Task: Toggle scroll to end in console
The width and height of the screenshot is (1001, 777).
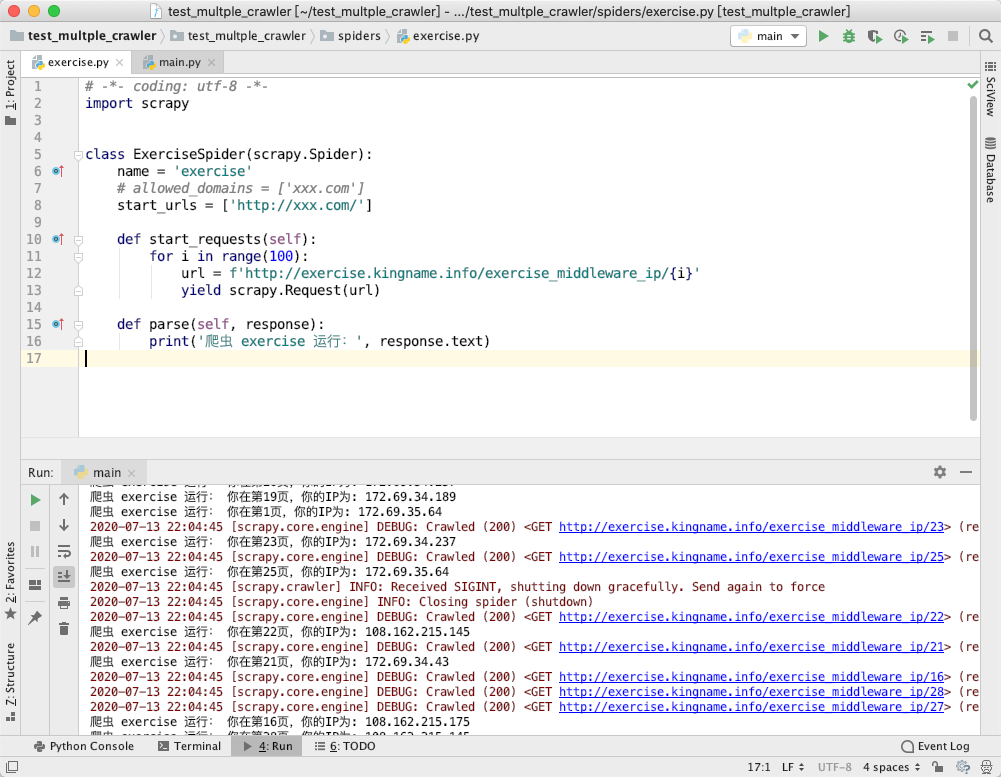Action: (x=64, y=577)
